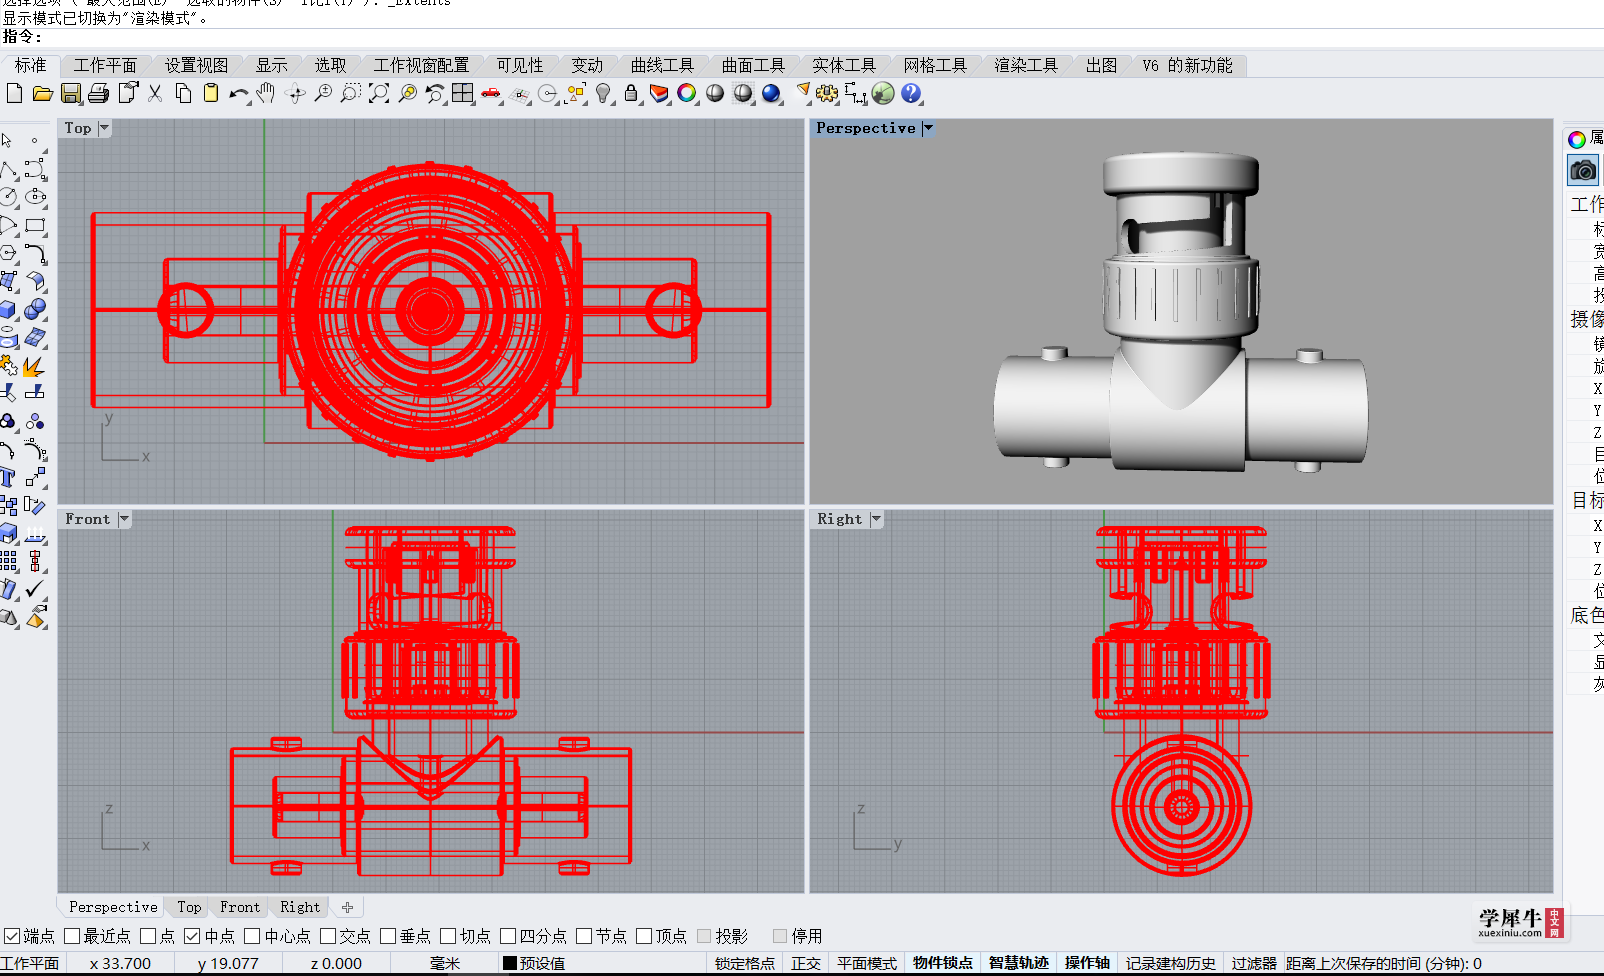Select the Pan hand tool

tap(265, 93)
